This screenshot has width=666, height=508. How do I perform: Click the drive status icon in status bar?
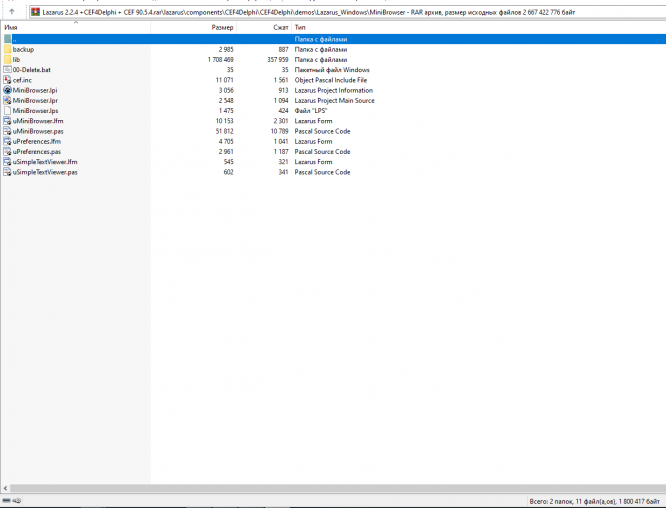11,501
